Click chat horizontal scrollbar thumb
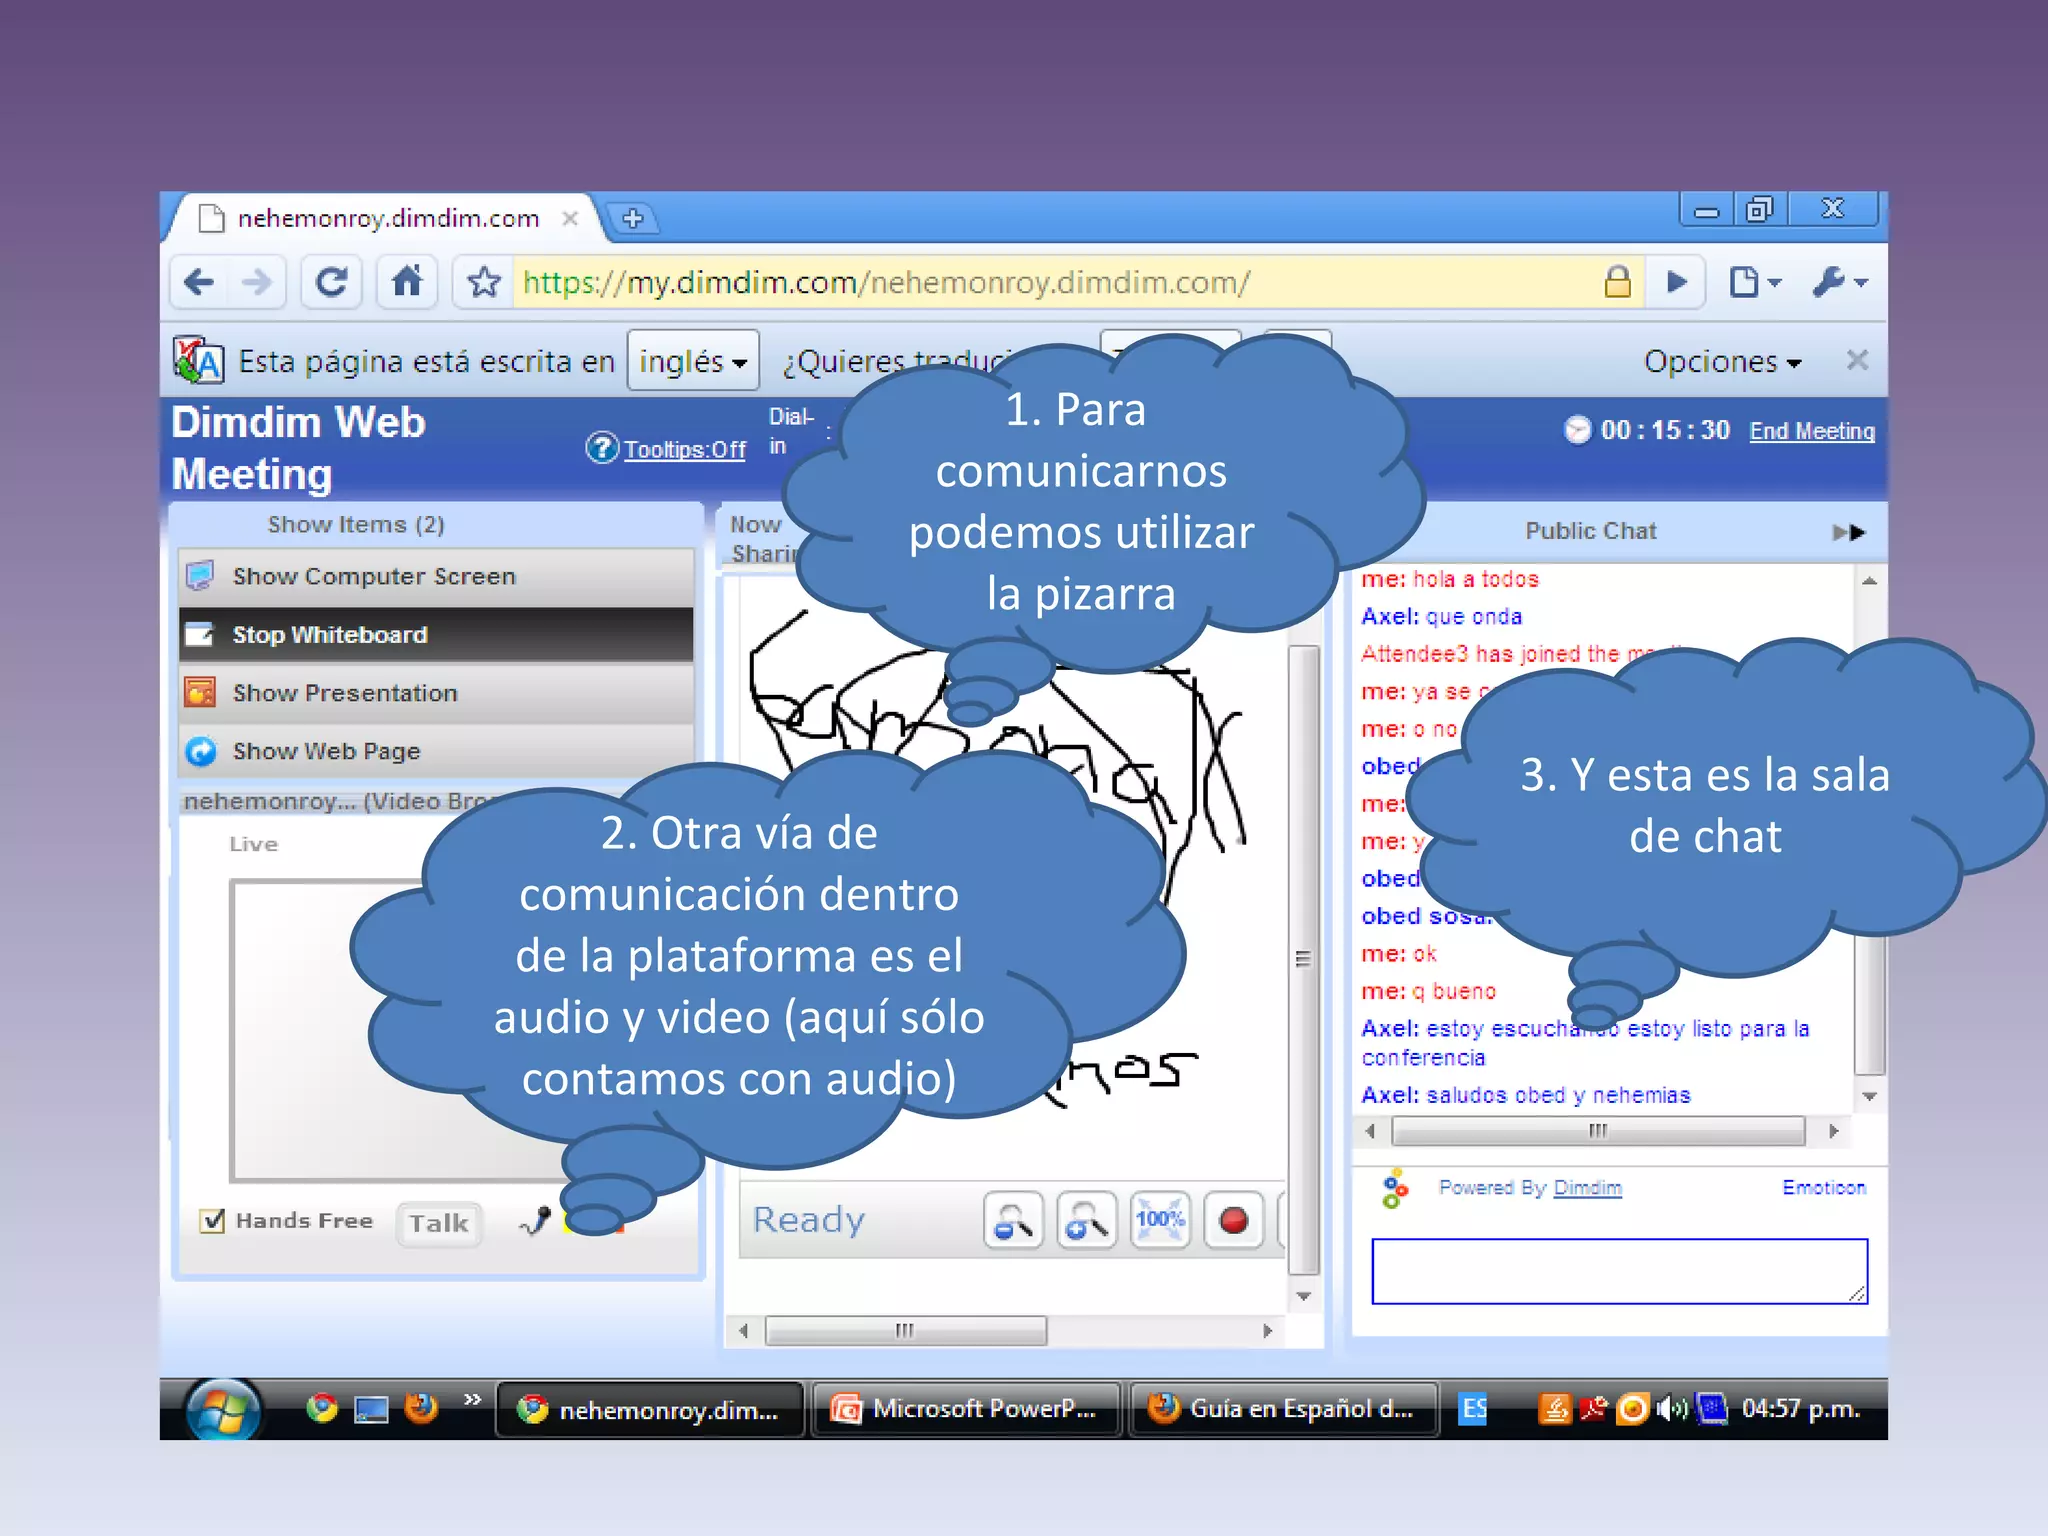Viewport: 2048px width, 1536px height. pos(1598,1131)
